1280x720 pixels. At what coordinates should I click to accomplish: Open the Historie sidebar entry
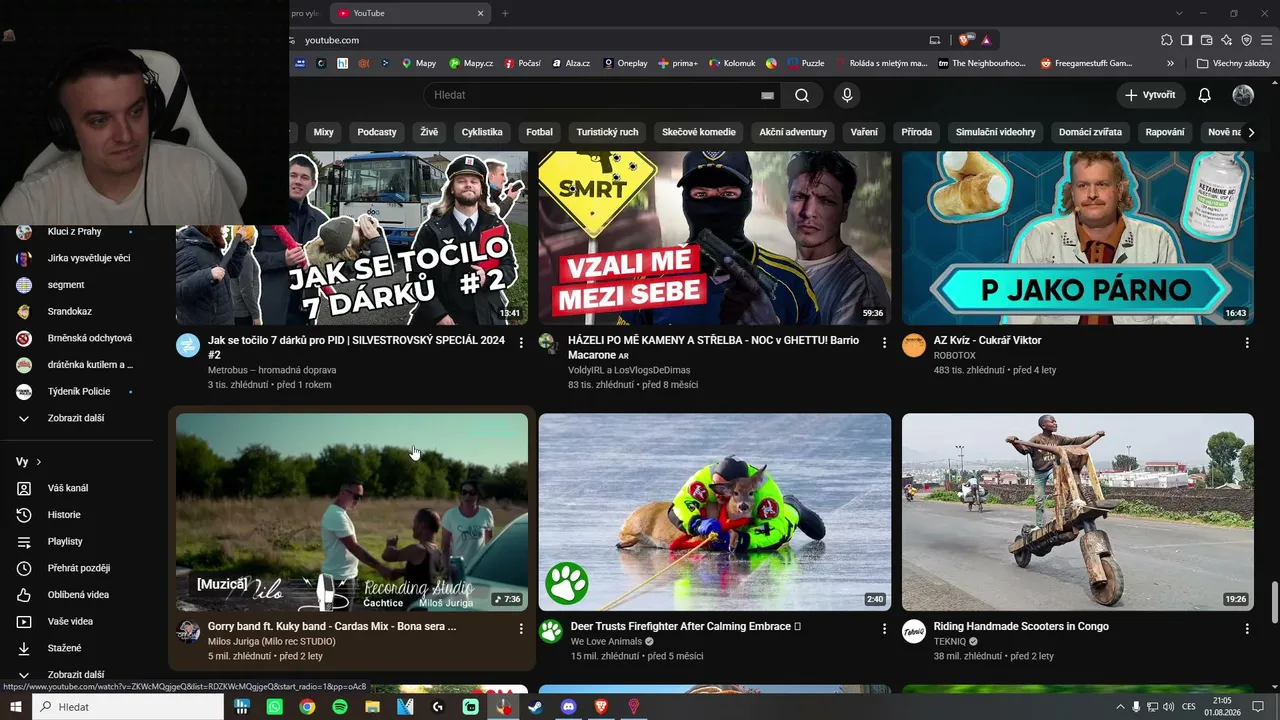[x=64, y=515]
